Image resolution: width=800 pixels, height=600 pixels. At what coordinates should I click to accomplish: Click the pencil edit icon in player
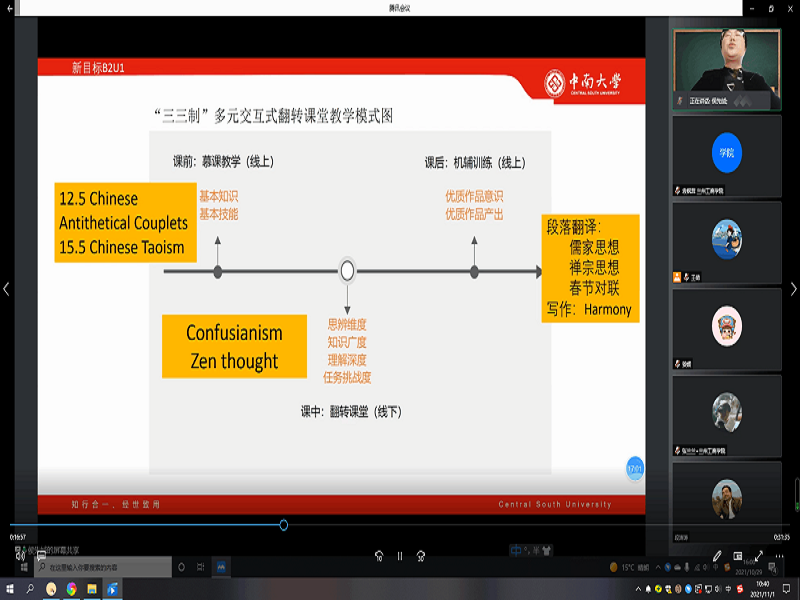coord(717,555)
